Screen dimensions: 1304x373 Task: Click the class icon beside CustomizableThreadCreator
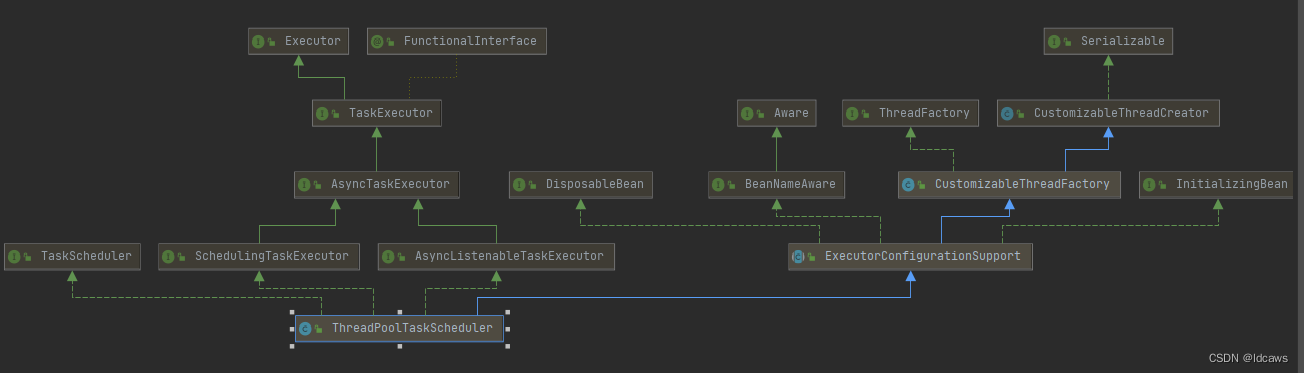(x=1008, y=114)
